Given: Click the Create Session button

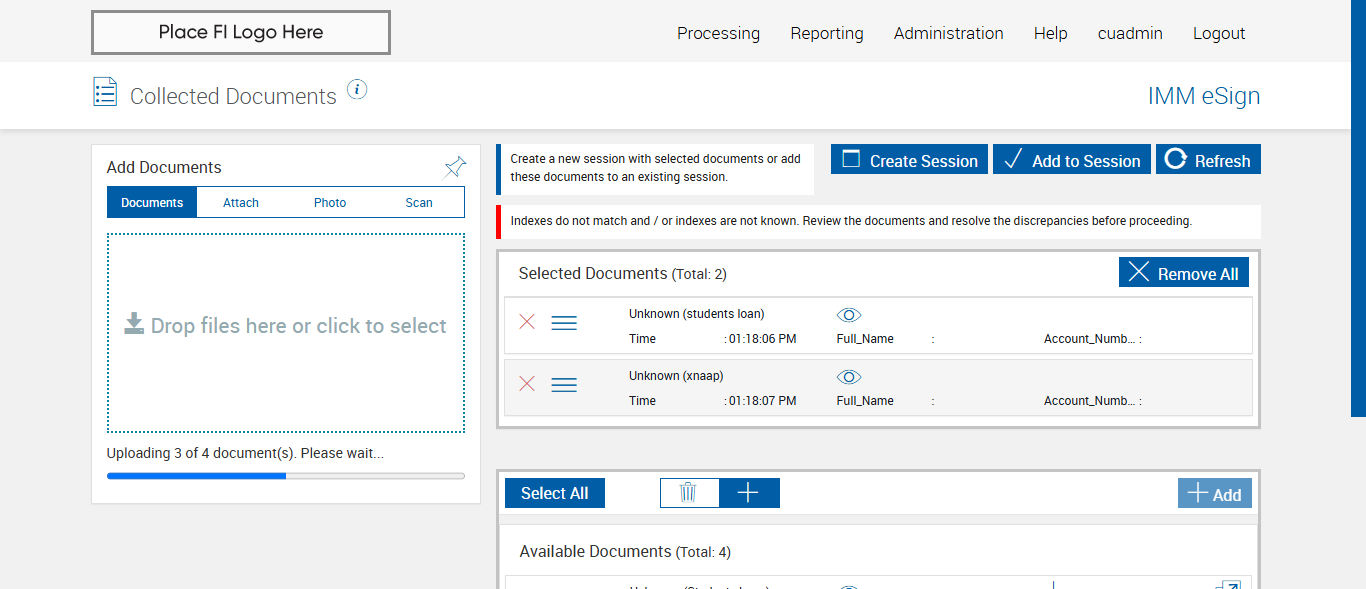Looking at the screenshot, I should (909, 160).
